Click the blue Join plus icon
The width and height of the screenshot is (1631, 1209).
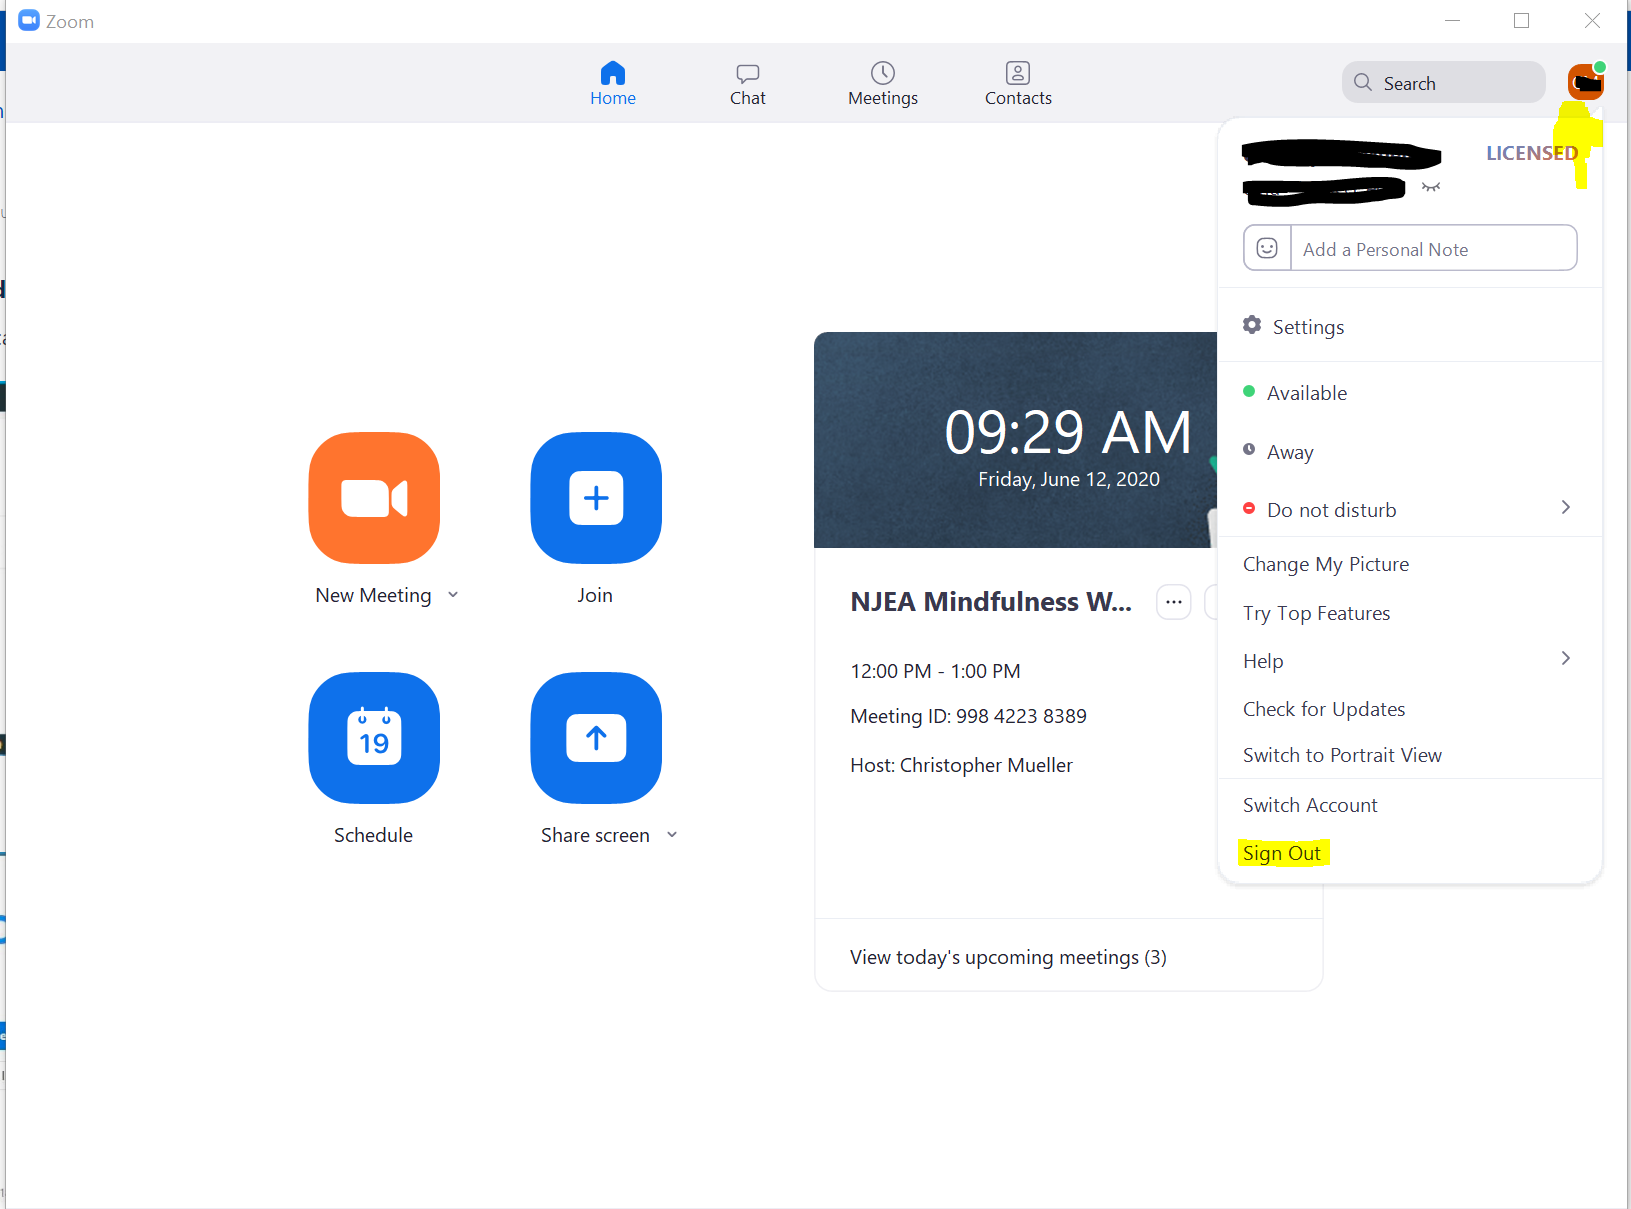(x=596, y=497)
